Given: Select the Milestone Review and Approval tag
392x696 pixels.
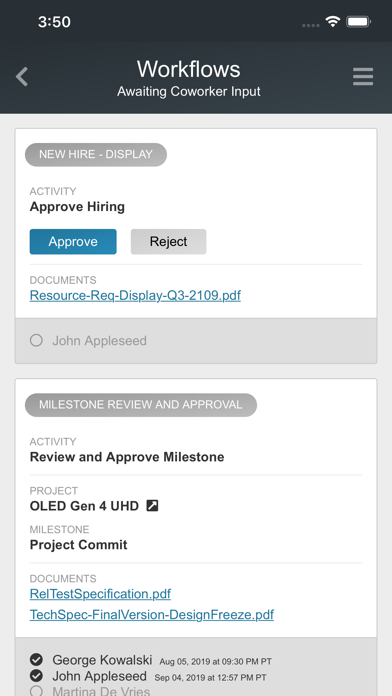Looking at the screenshot, I should click(x=141, y=405).
